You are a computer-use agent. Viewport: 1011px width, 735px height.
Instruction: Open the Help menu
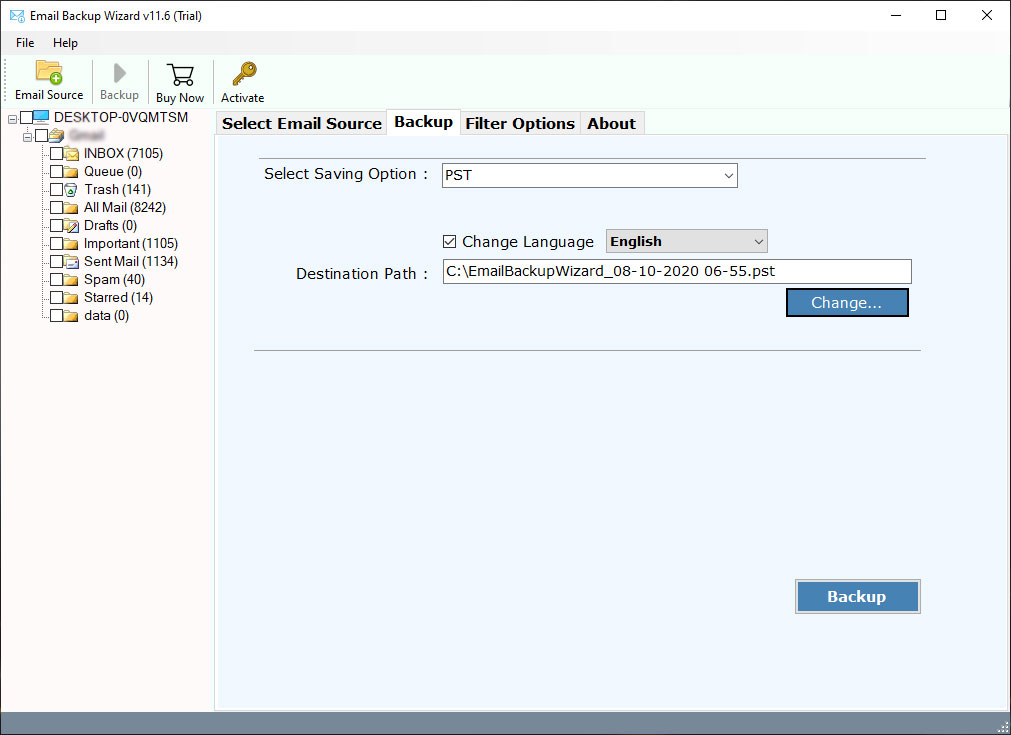pos(65,43)
